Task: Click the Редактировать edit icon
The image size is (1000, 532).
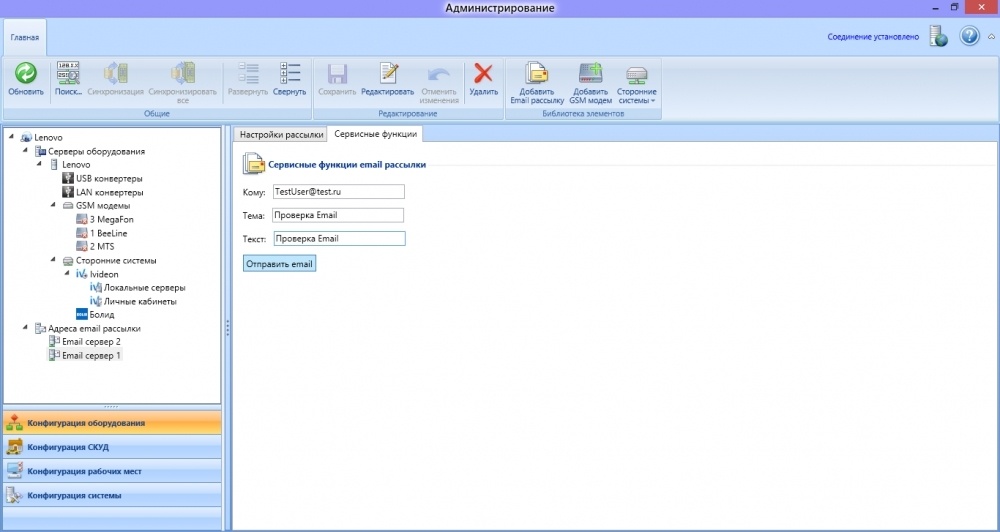Action: point(388,73)
